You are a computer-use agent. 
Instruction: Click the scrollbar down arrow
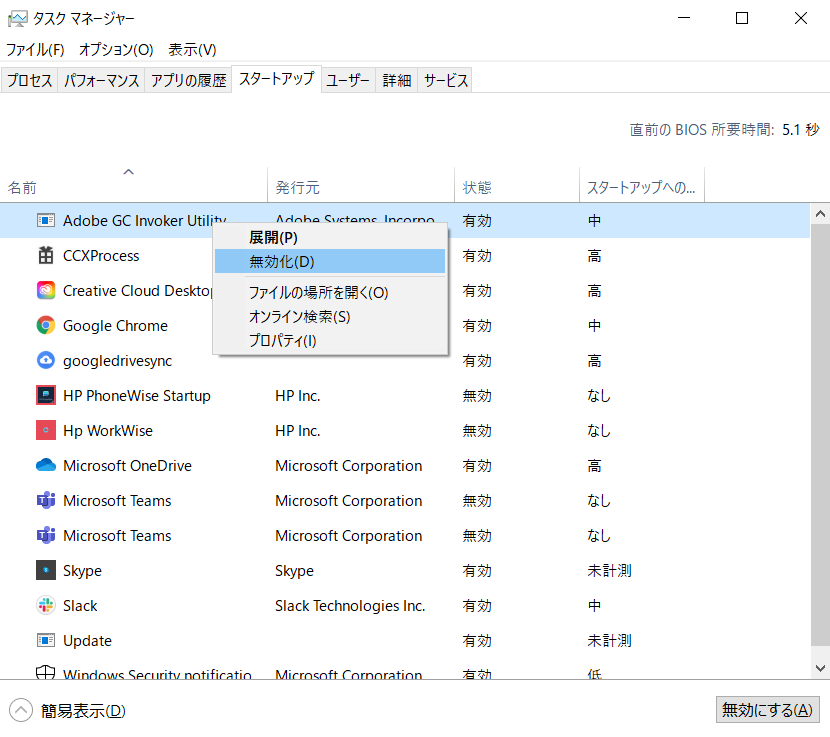[x=820, y=668]
